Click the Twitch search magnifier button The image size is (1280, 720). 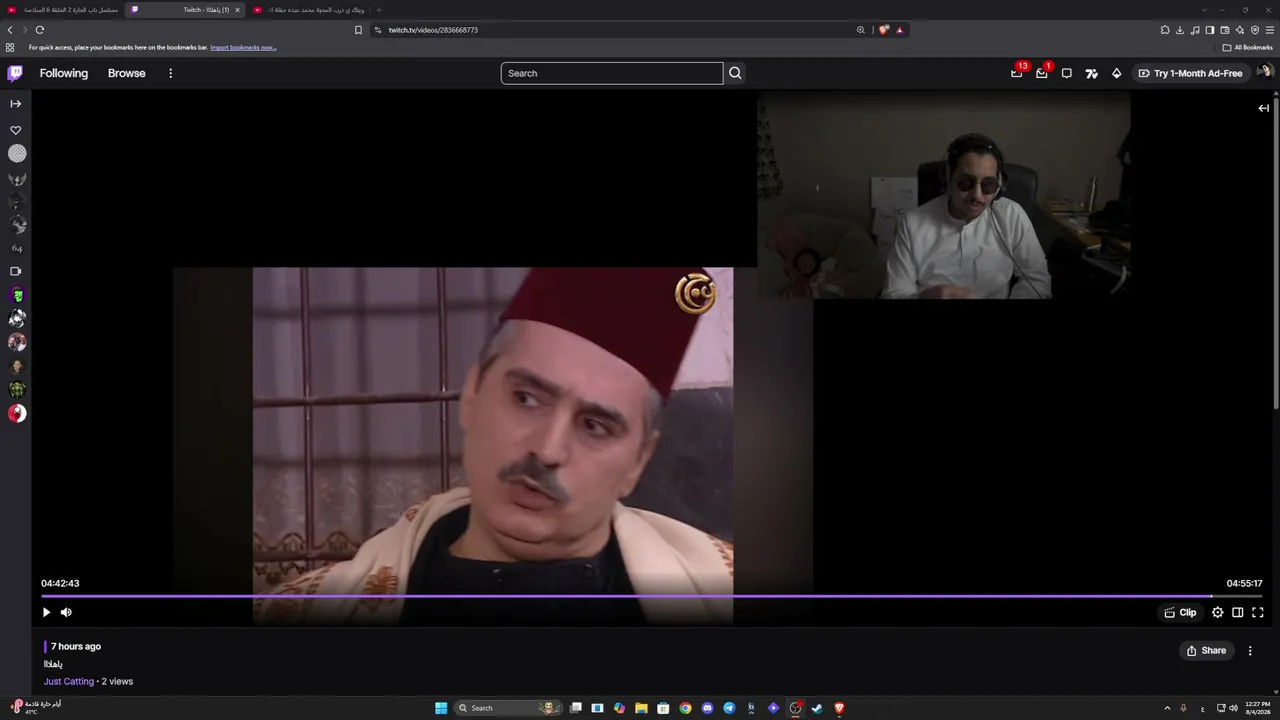click(x=735, y=73)
